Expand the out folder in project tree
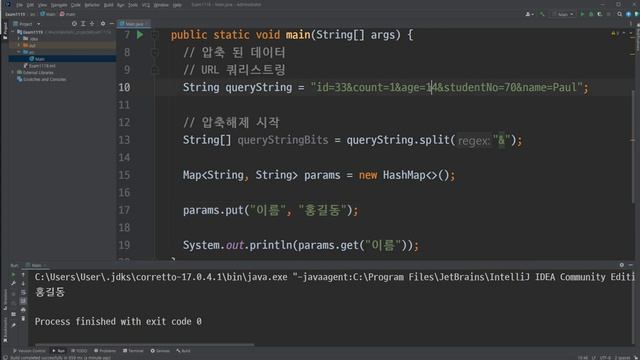 [x=19, y=45]
